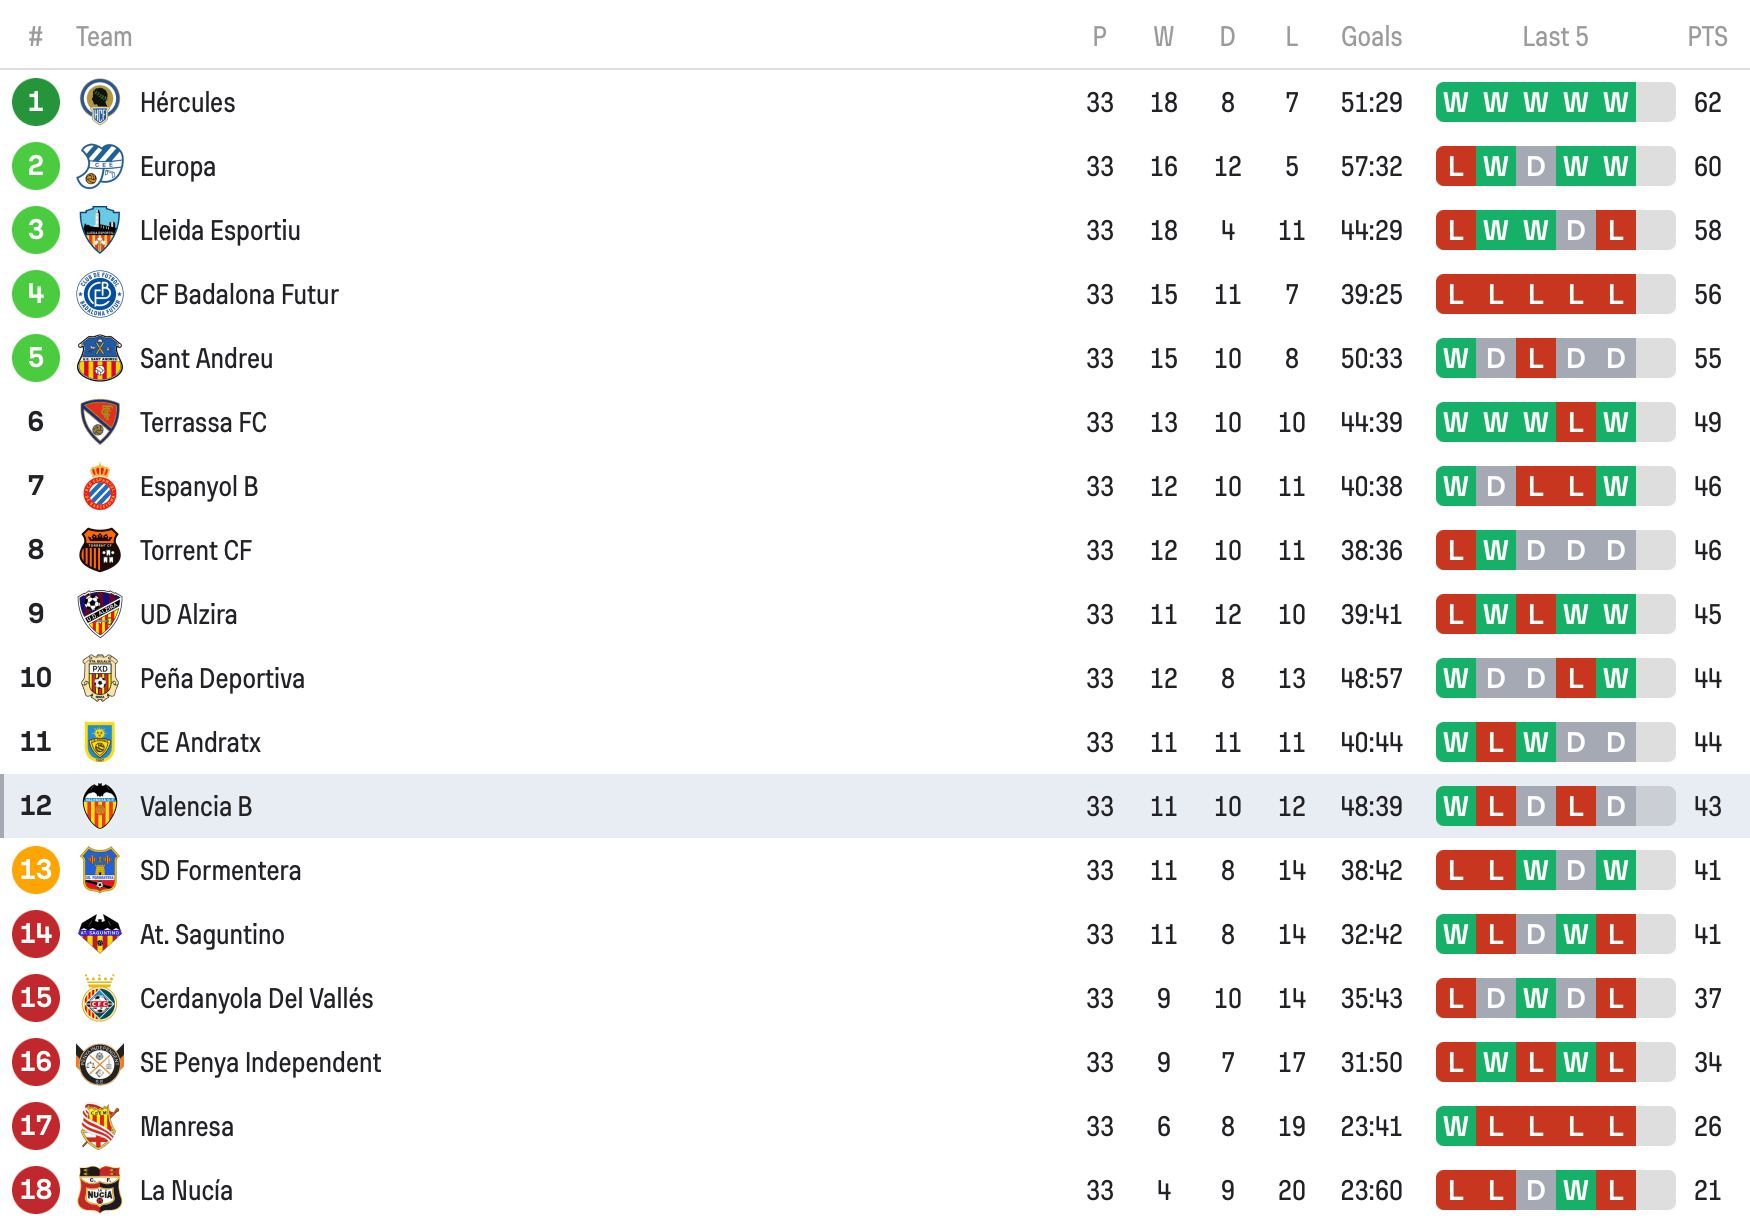Click the Sant Andreu club crest
The image size is (1750, 1232).
tap(99, 358)
